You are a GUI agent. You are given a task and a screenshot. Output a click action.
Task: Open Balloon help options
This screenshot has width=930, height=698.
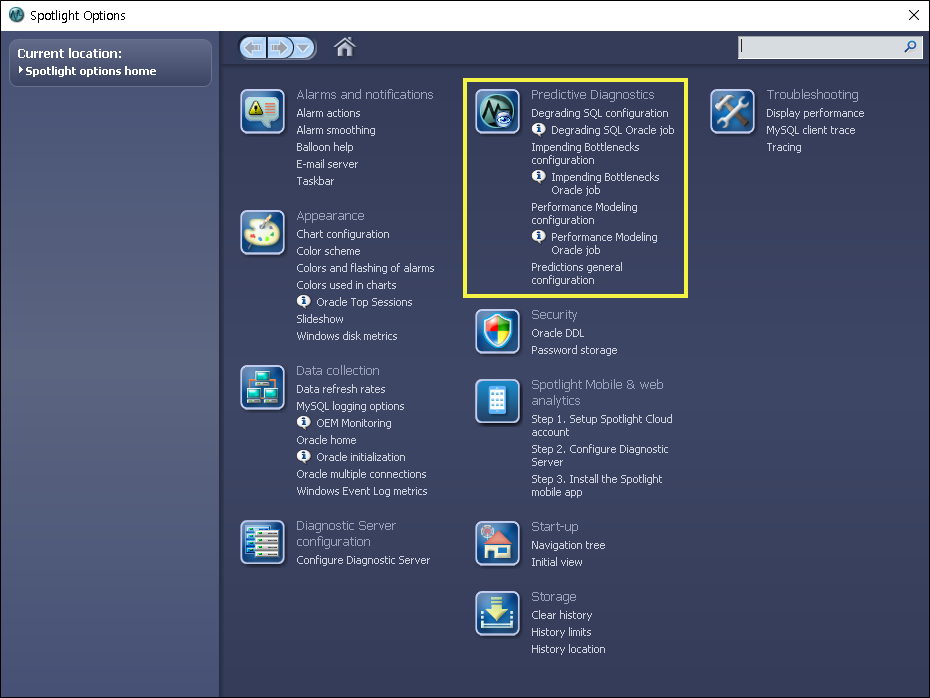[324, 147]
